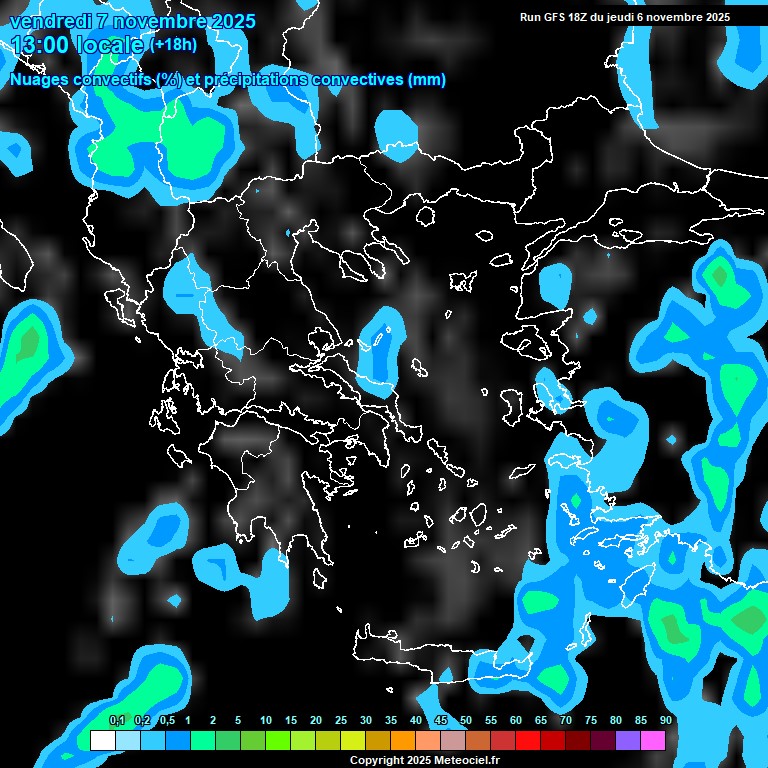Select the 'Run GFS 18Z du jeudi 6 novembre 2025' label

click(x=625, y=17)
